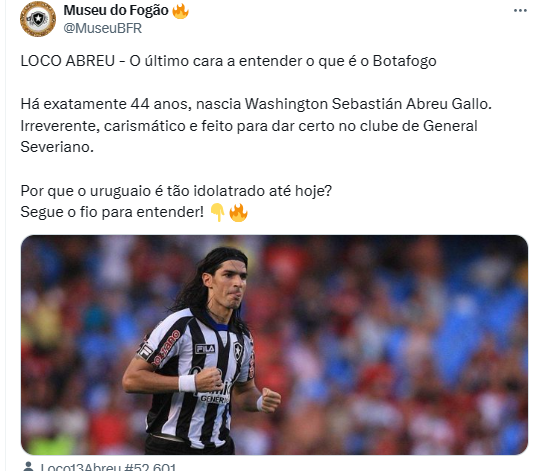Open the @MuseuBFR handle link
The width and height of the screenshot is (539, 471).
tap(103, 28)
